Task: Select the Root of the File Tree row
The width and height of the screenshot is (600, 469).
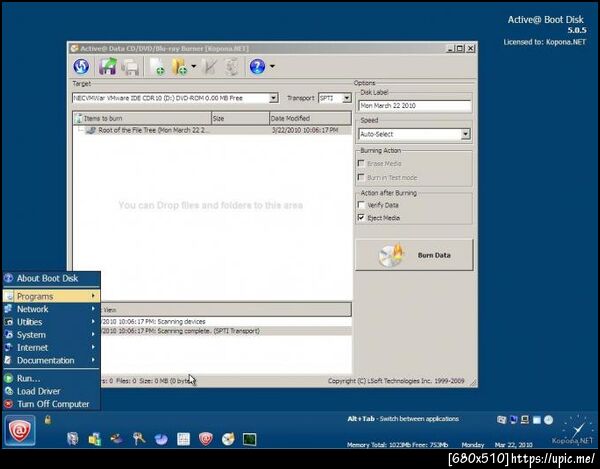Action: (x=212, y=130)
